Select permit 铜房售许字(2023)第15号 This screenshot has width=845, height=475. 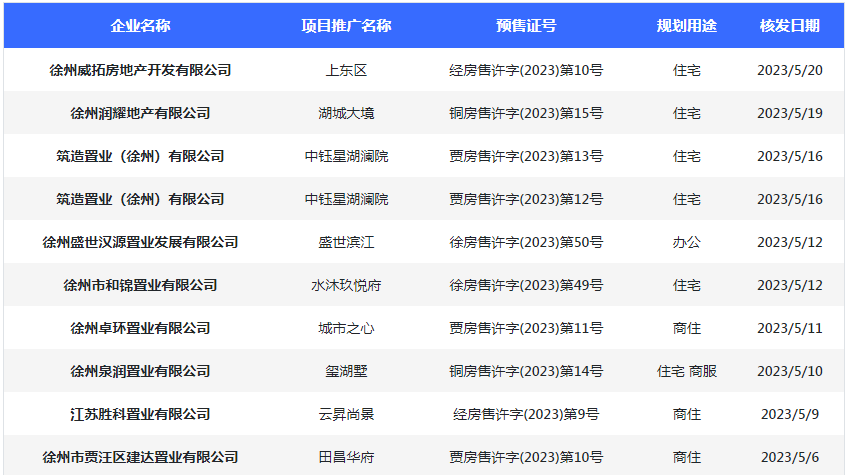(x=526, y=113)
